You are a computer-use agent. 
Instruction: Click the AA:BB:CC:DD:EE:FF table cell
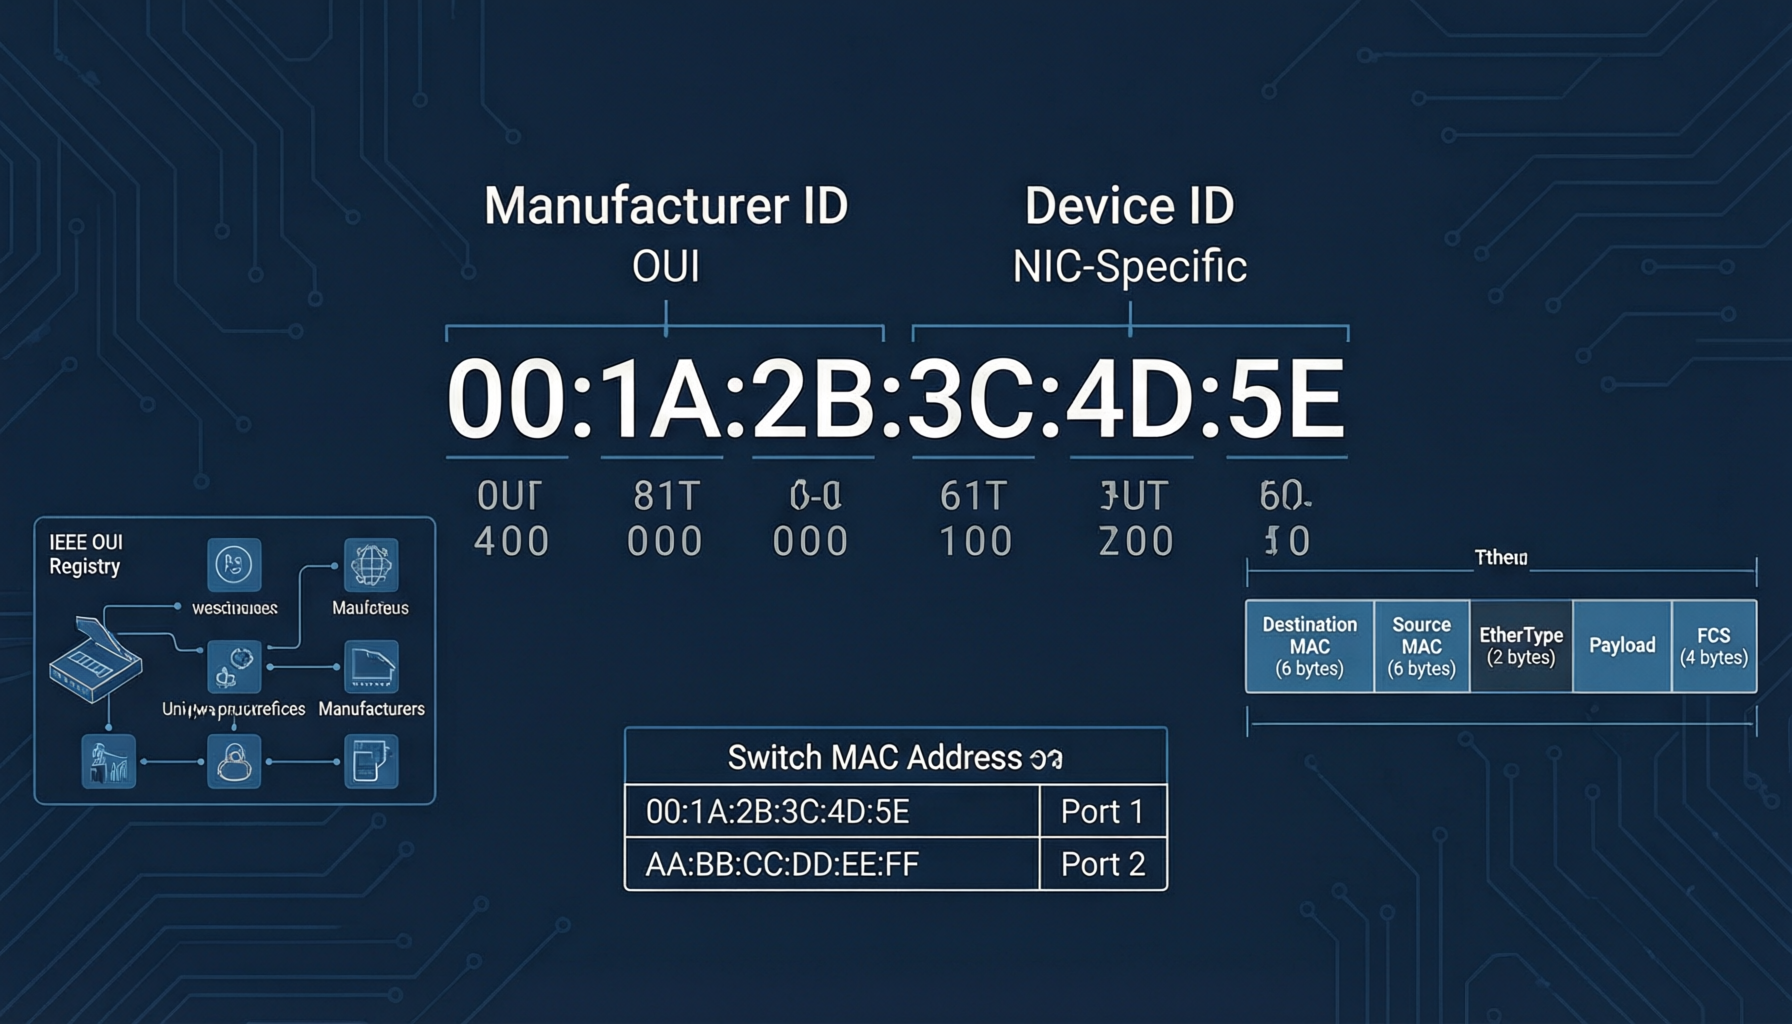coord(832,864)
